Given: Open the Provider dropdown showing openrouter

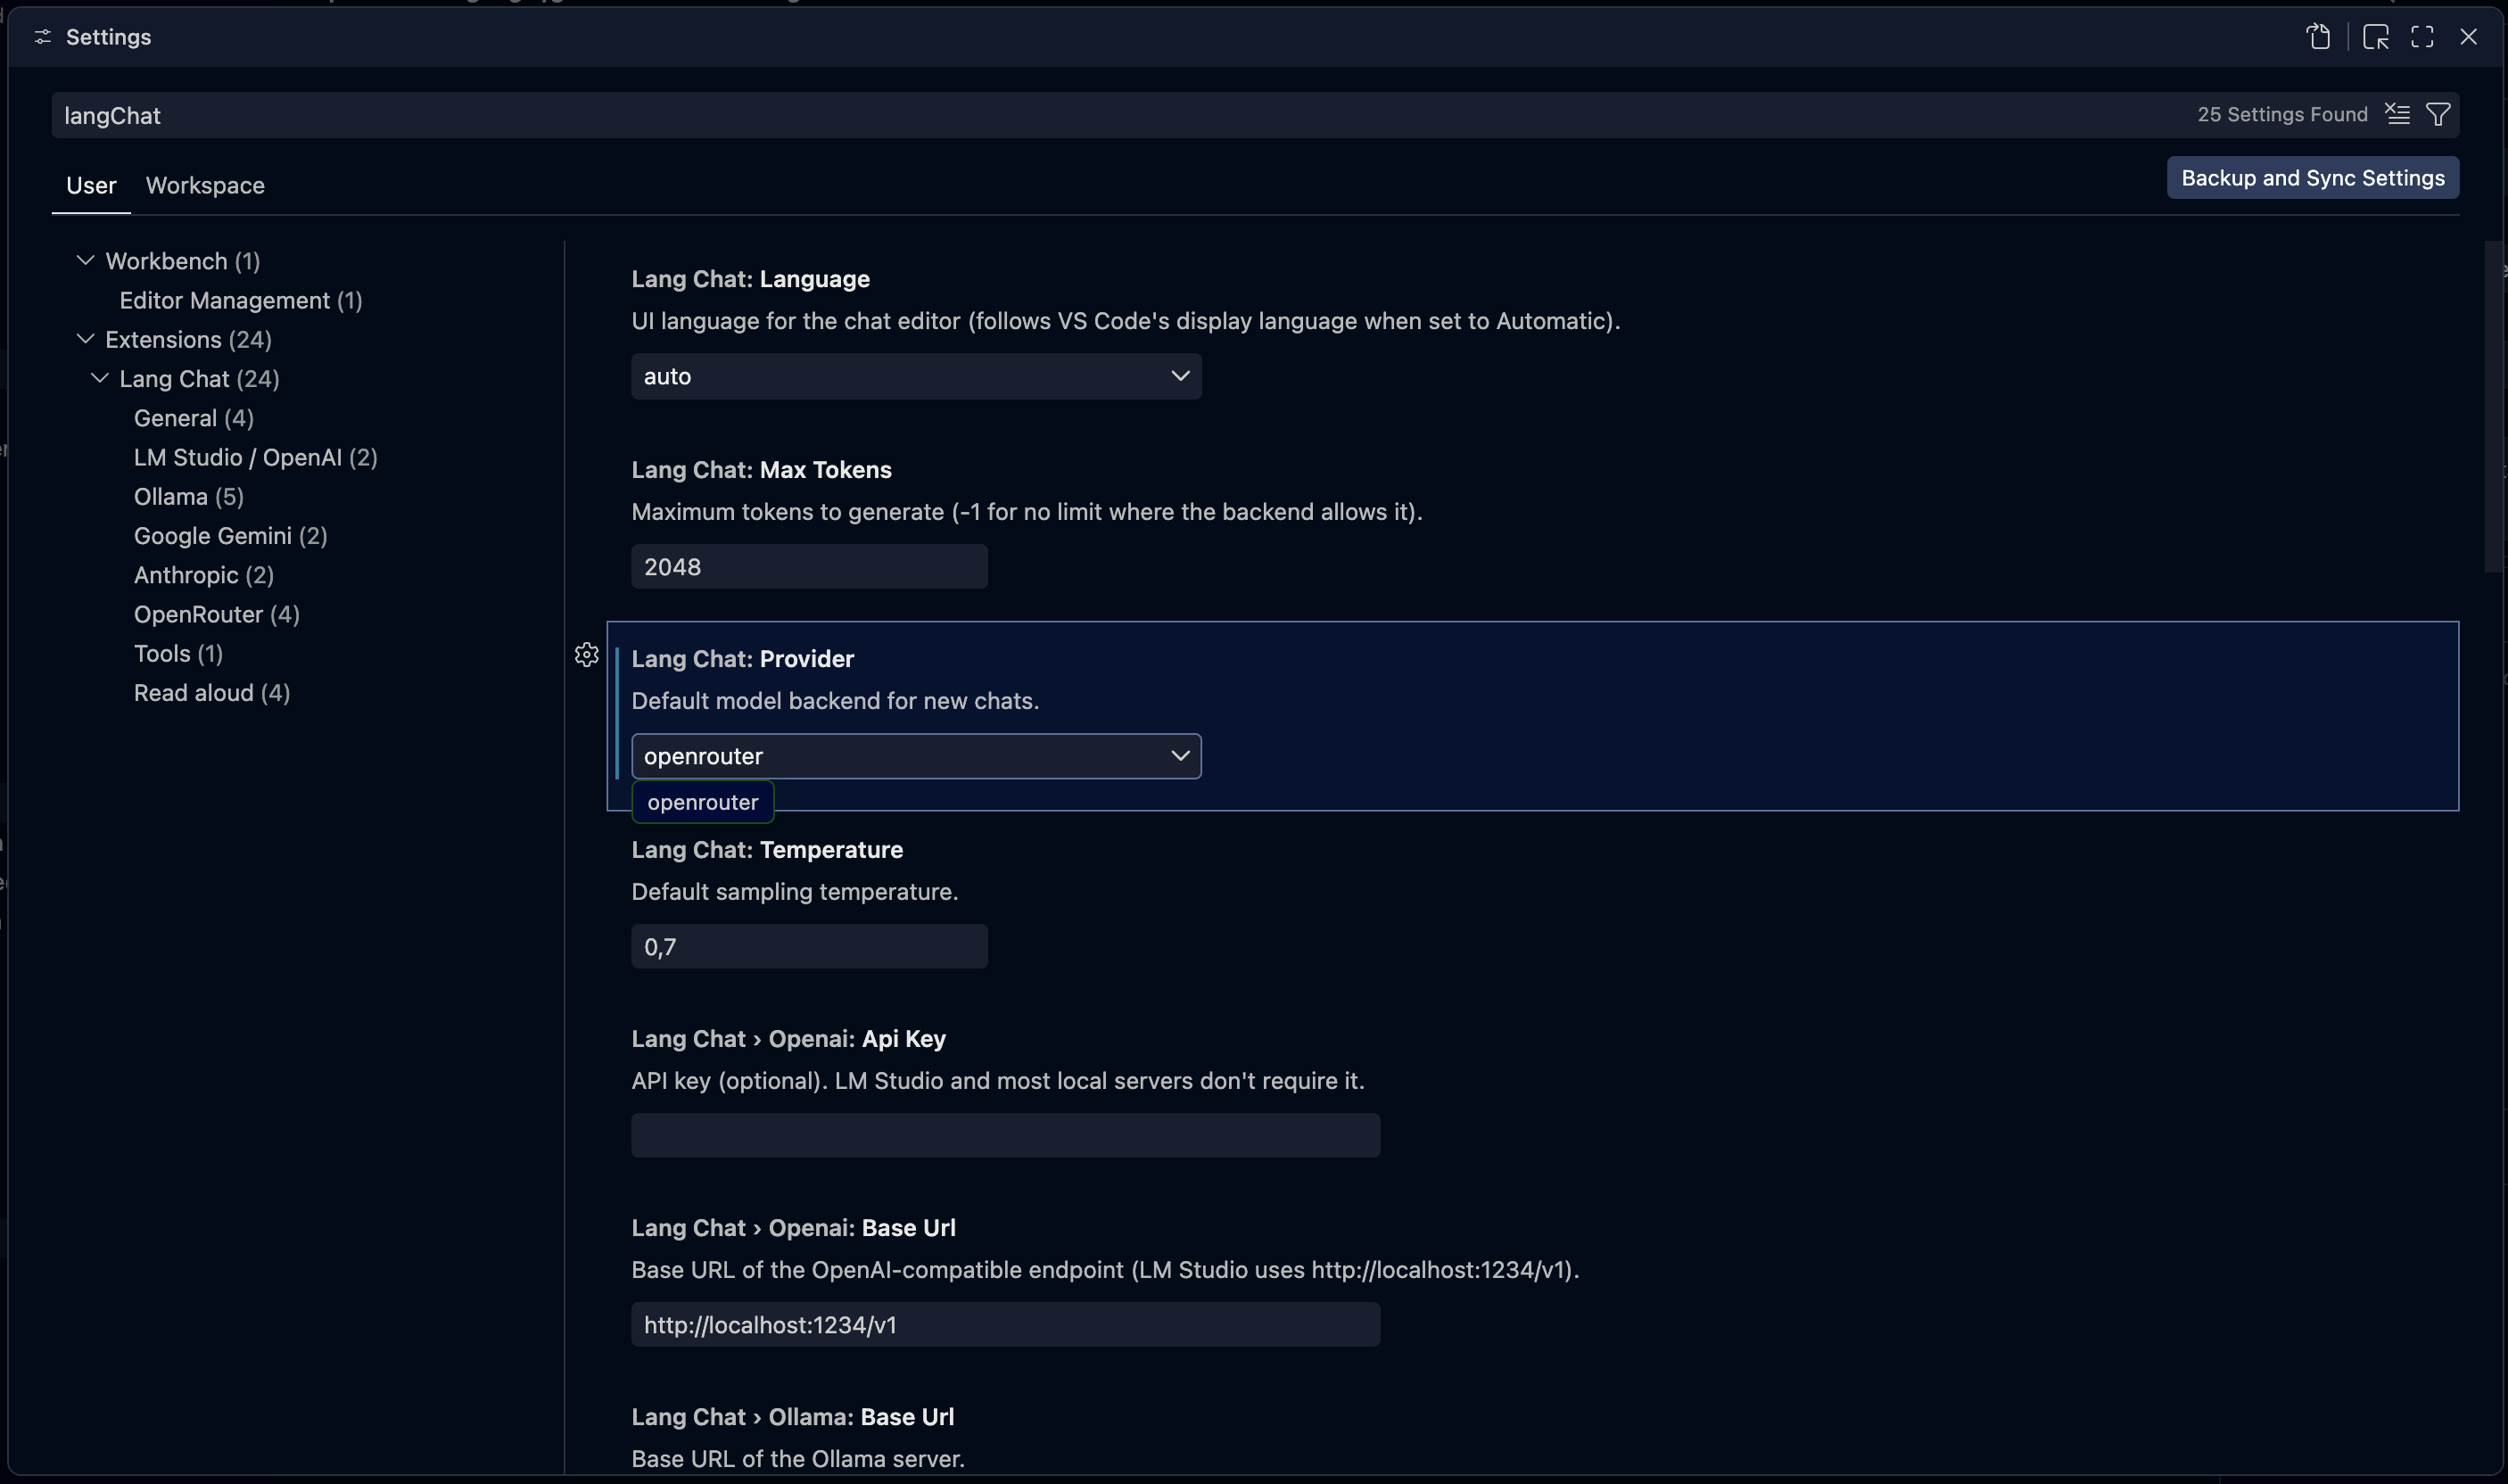Looking at the screenshot, I should [x=916, y=756].
